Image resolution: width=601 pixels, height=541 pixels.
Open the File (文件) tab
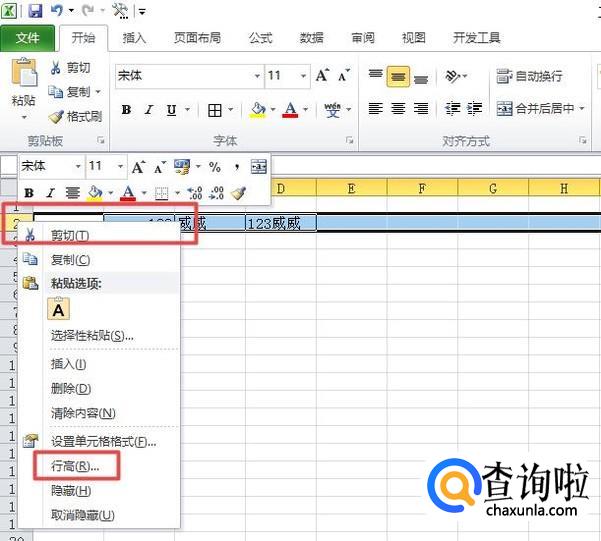27,38
